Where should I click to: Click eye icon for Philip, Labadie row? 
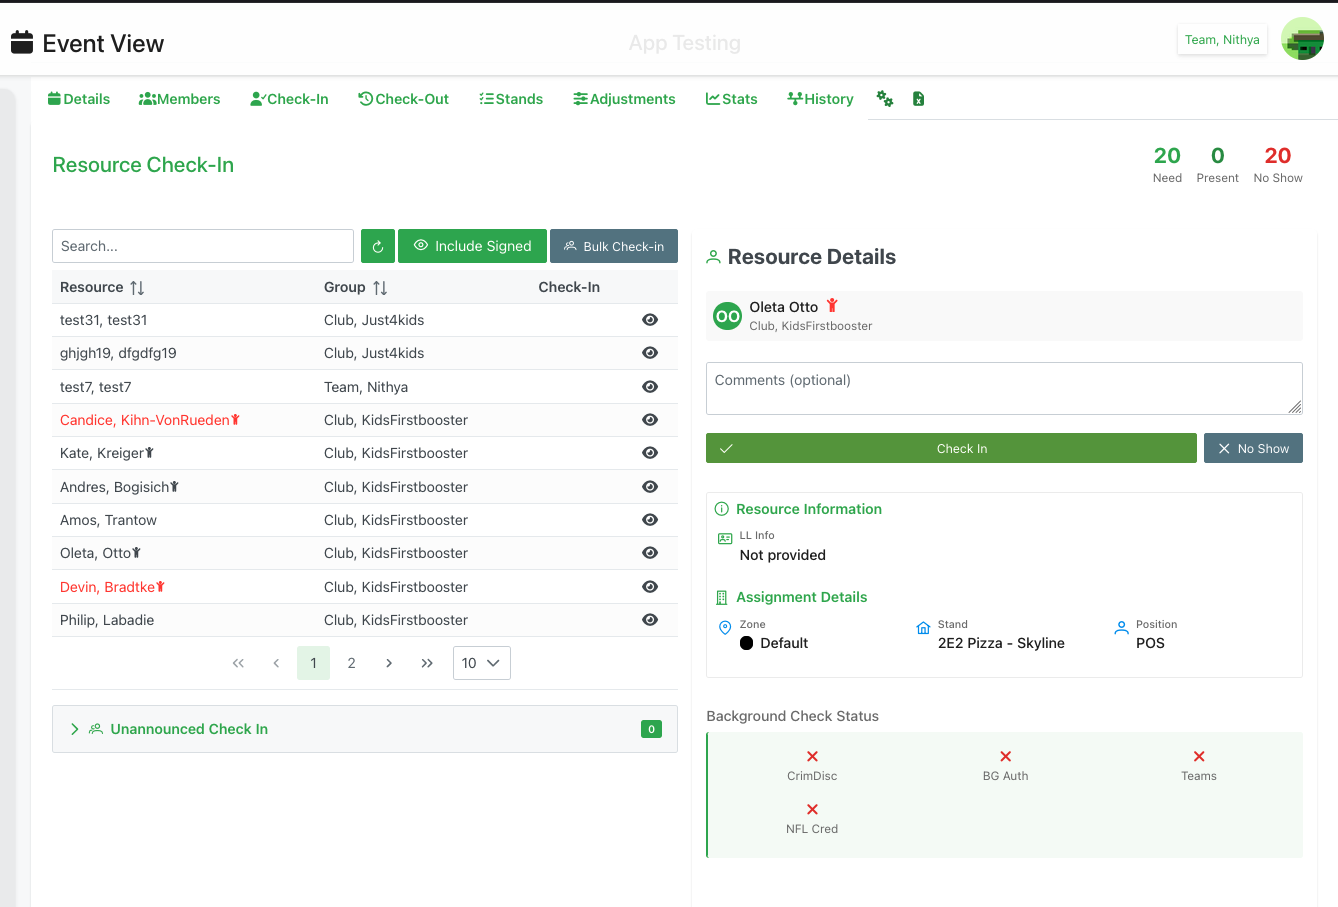point(650,620)
